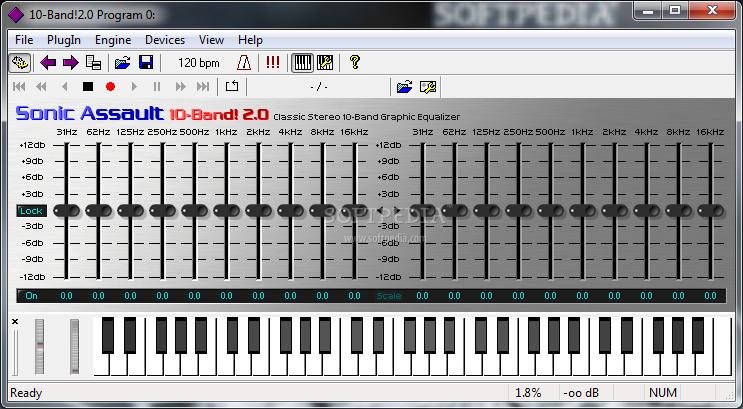The height and width of the screenshot is (409, 743).
Task: Click the left-right copy arrows between channels
Action: pos(389,210)
